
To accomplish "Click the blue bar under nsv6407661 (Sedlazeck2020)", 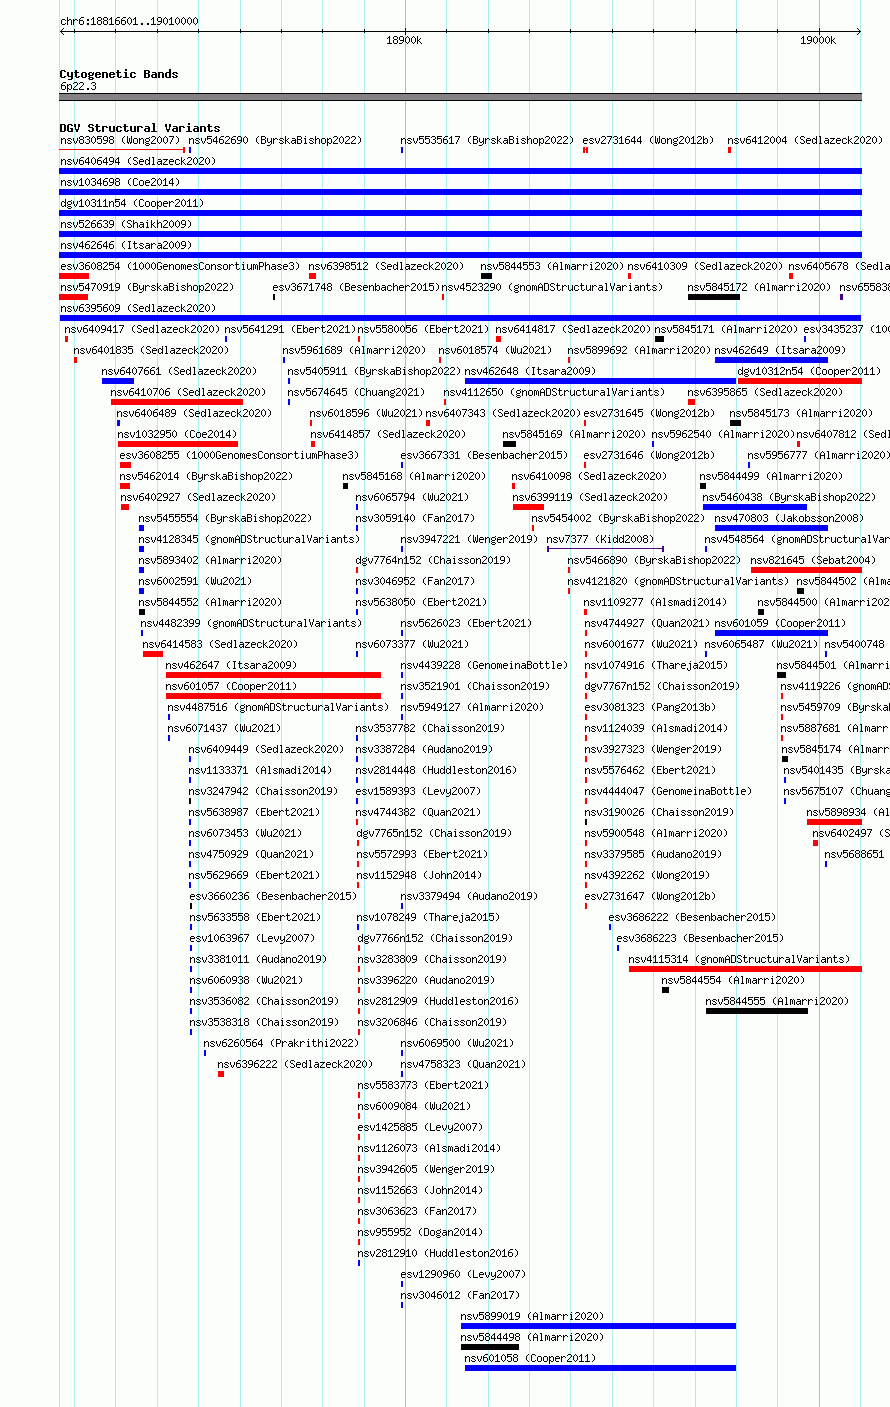I will (118, 381).
